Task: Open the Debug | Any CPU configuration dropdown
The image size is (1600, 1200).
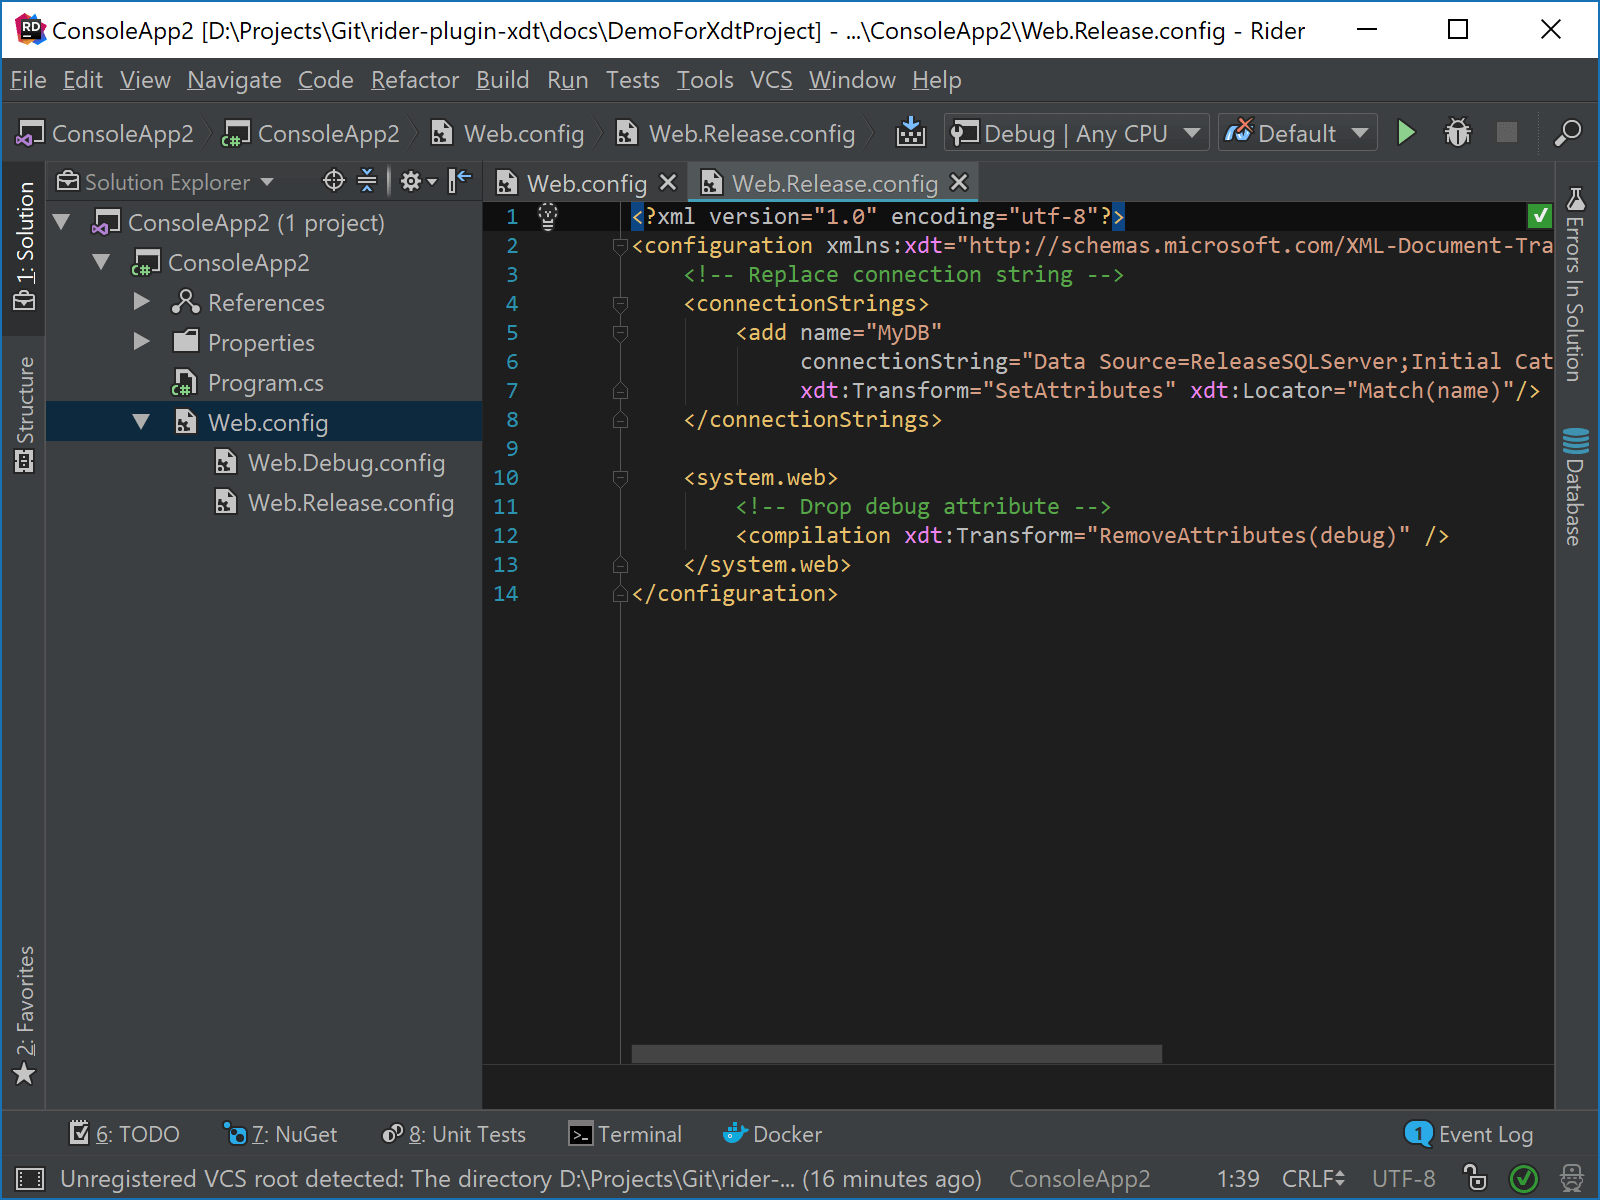Action: 1076,132
